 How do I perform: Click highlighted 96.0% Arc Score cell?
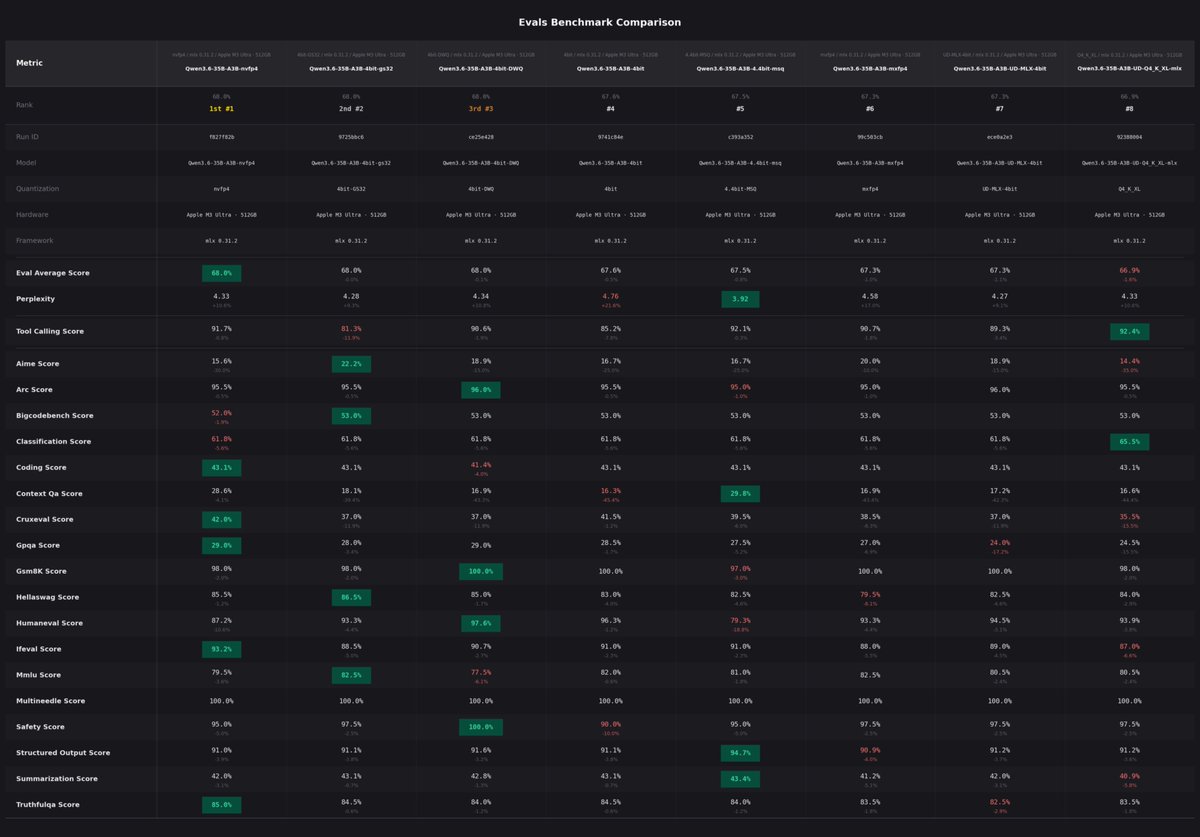[481, 390]
